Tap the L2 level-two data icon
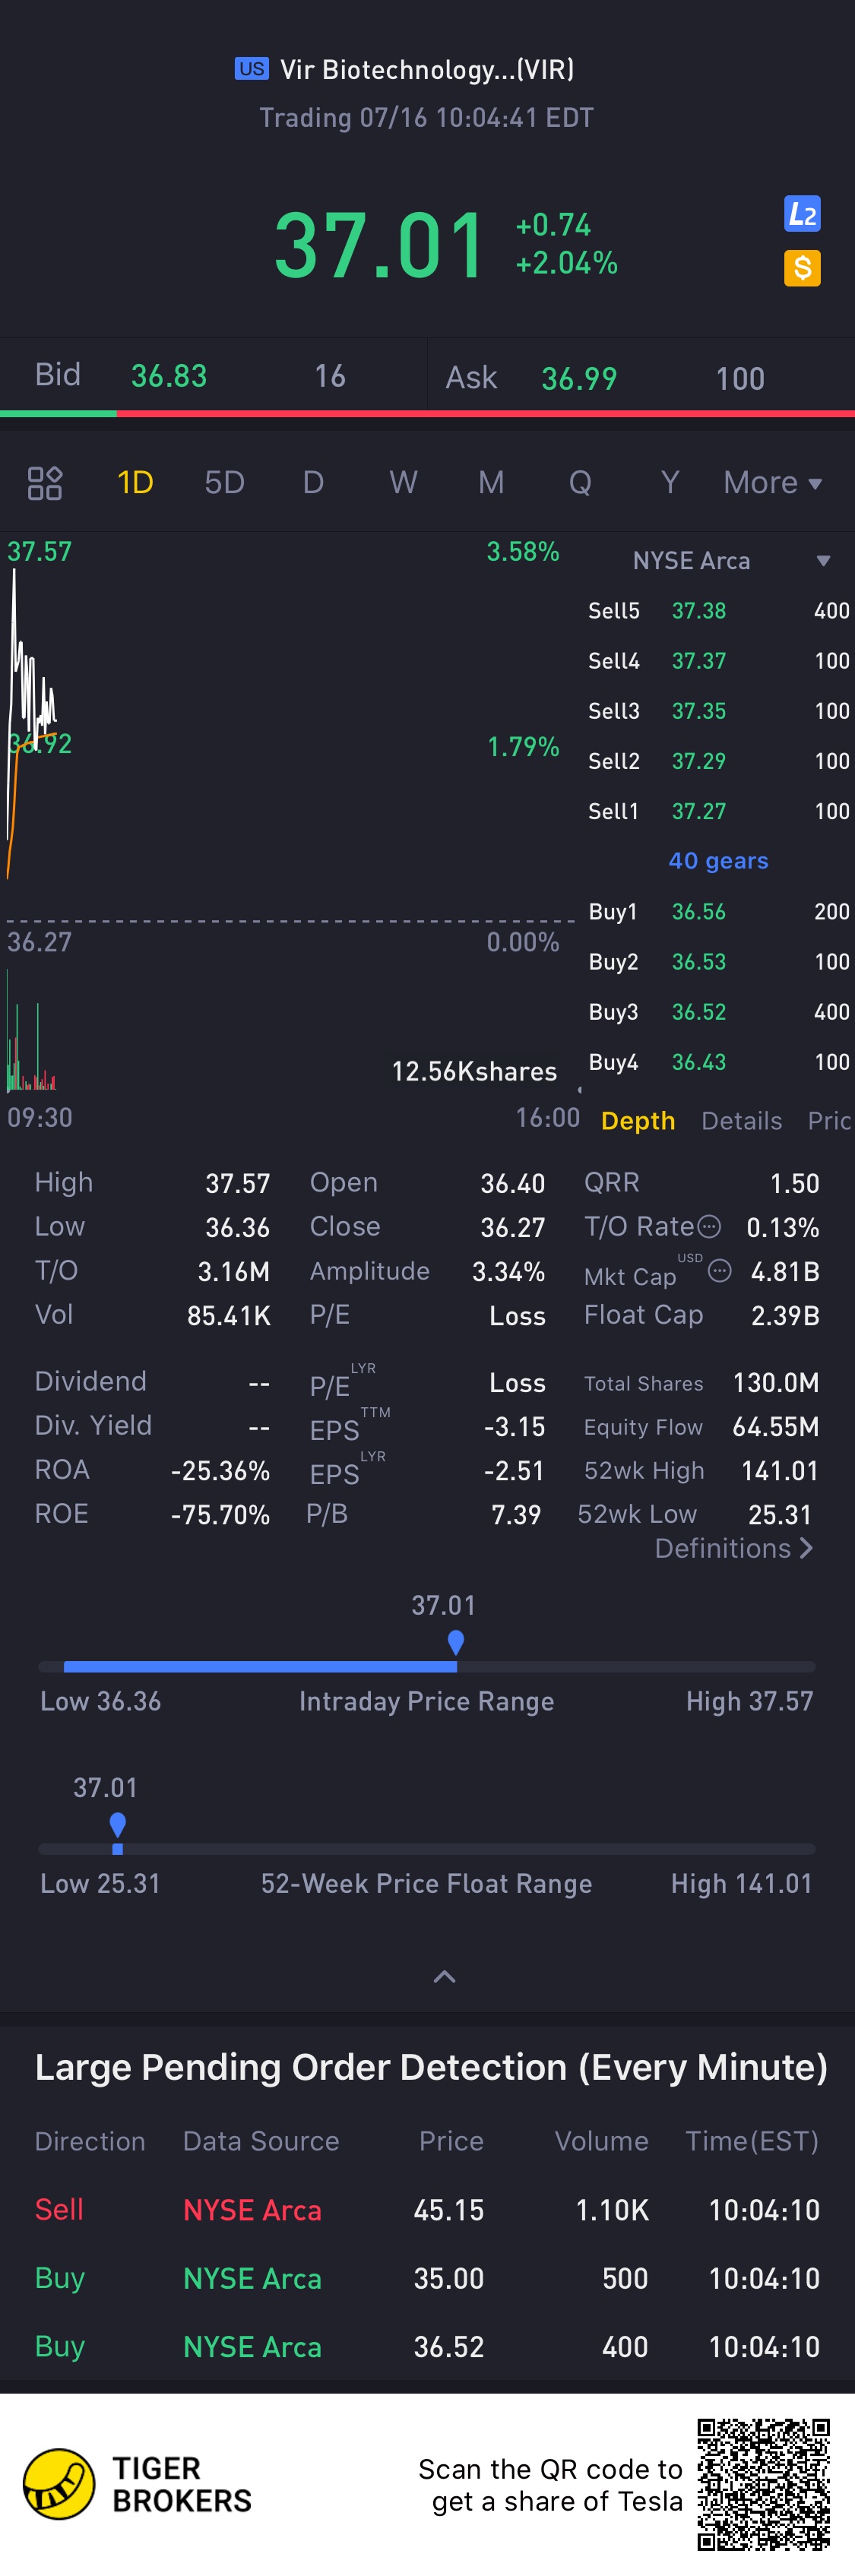The image size is (855, 2576). coord(802,214)
